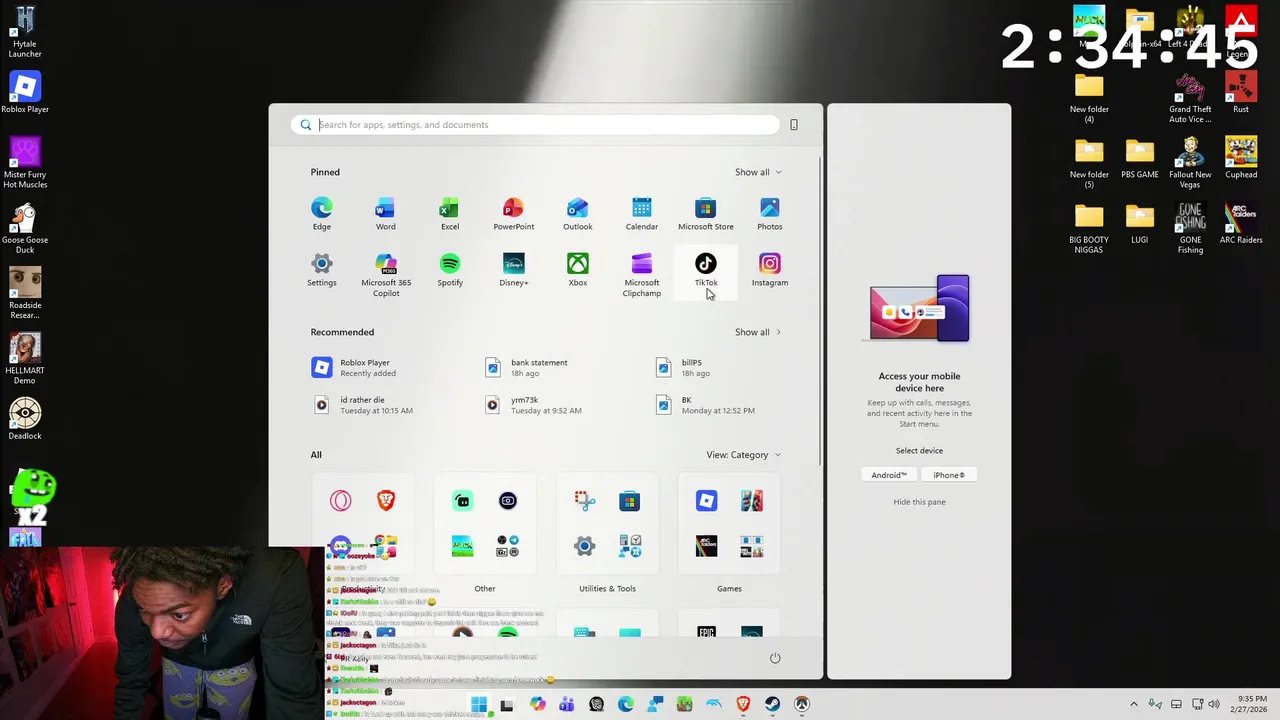Launch PowerPoint pinned app
This screenshot has width=1280, height=720.
[513, 214]
